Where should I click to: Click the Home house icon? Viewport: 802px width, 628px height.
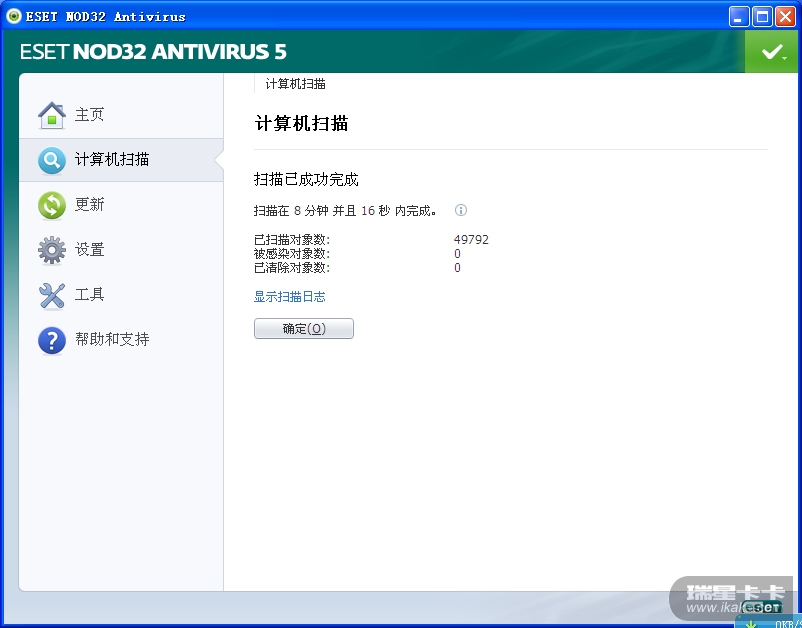click(x=52, y=115)
